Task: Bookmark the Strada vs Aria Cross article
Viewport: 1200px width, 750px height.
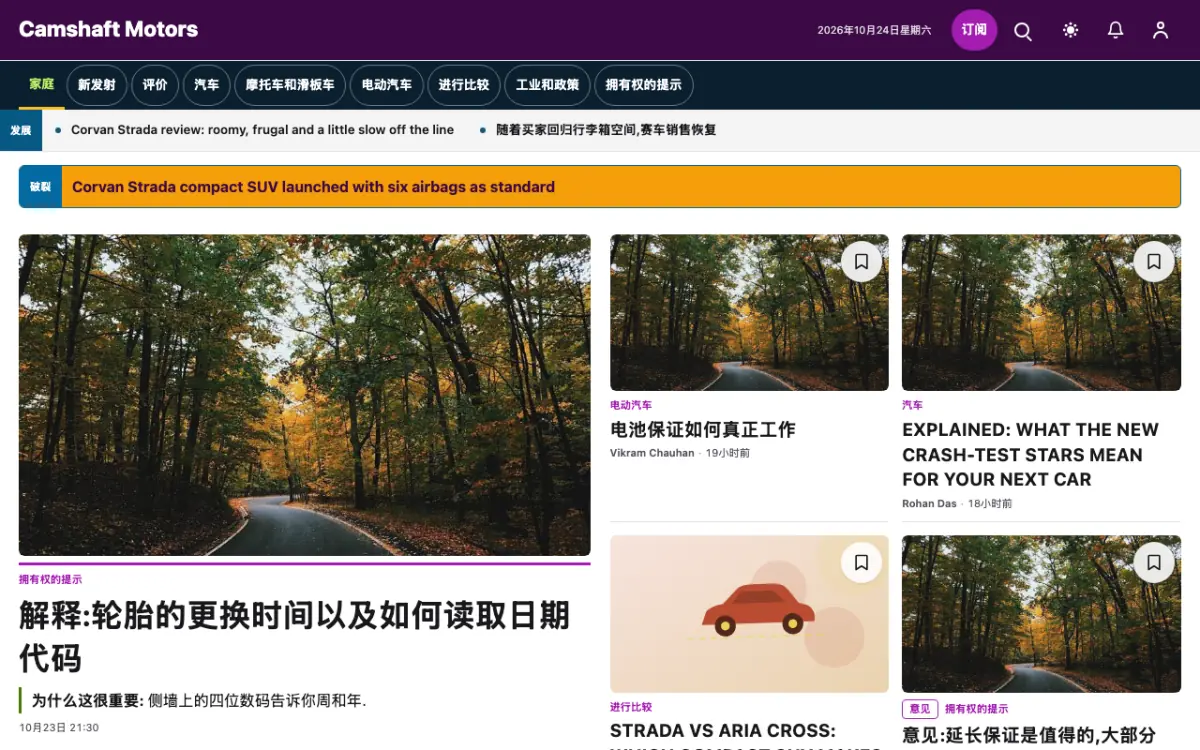Action: (861, 563)
